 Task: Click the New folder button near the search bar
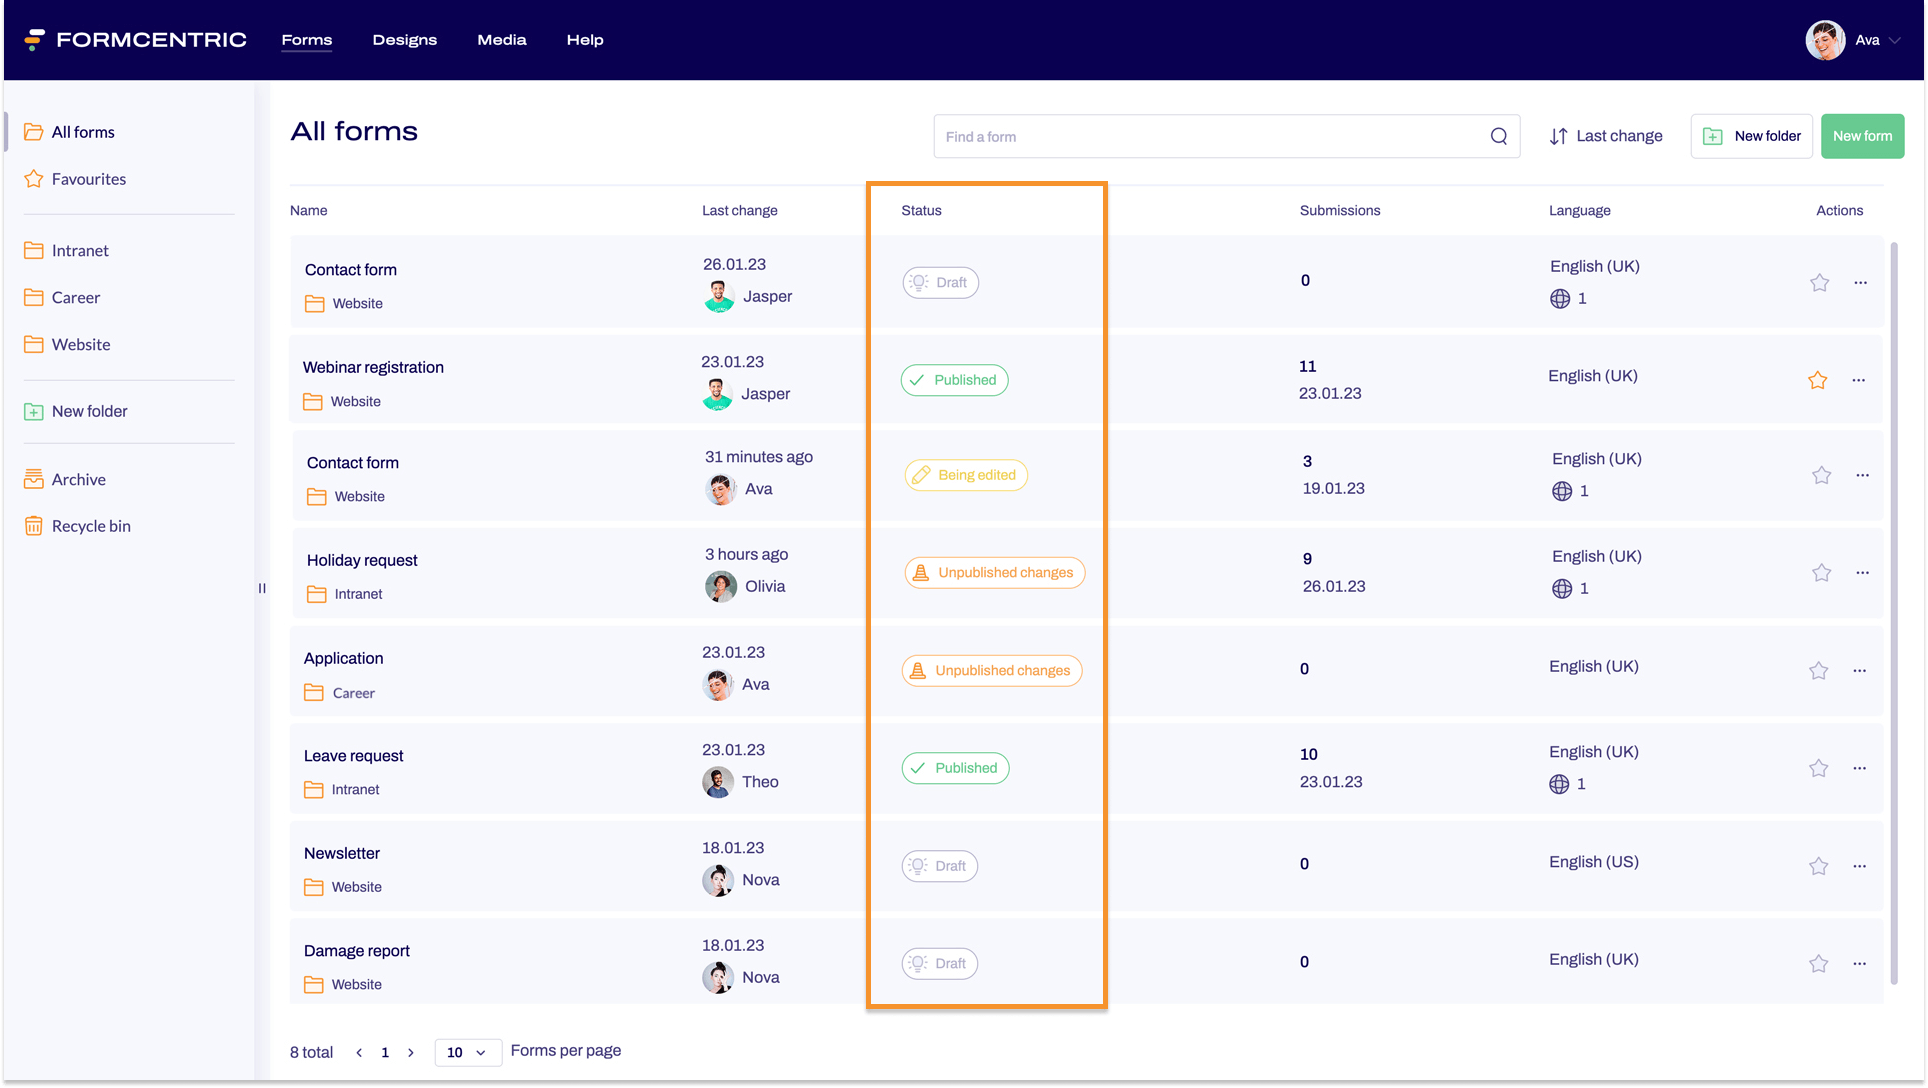(1751, 135)
